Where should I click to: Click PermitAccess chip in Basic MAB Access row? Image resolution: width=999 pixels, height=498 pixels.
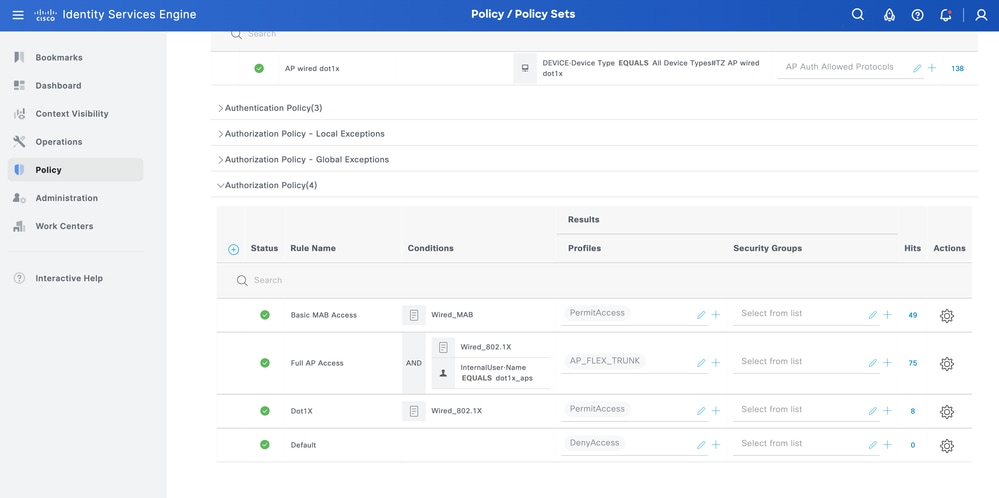tap(597, 313)
